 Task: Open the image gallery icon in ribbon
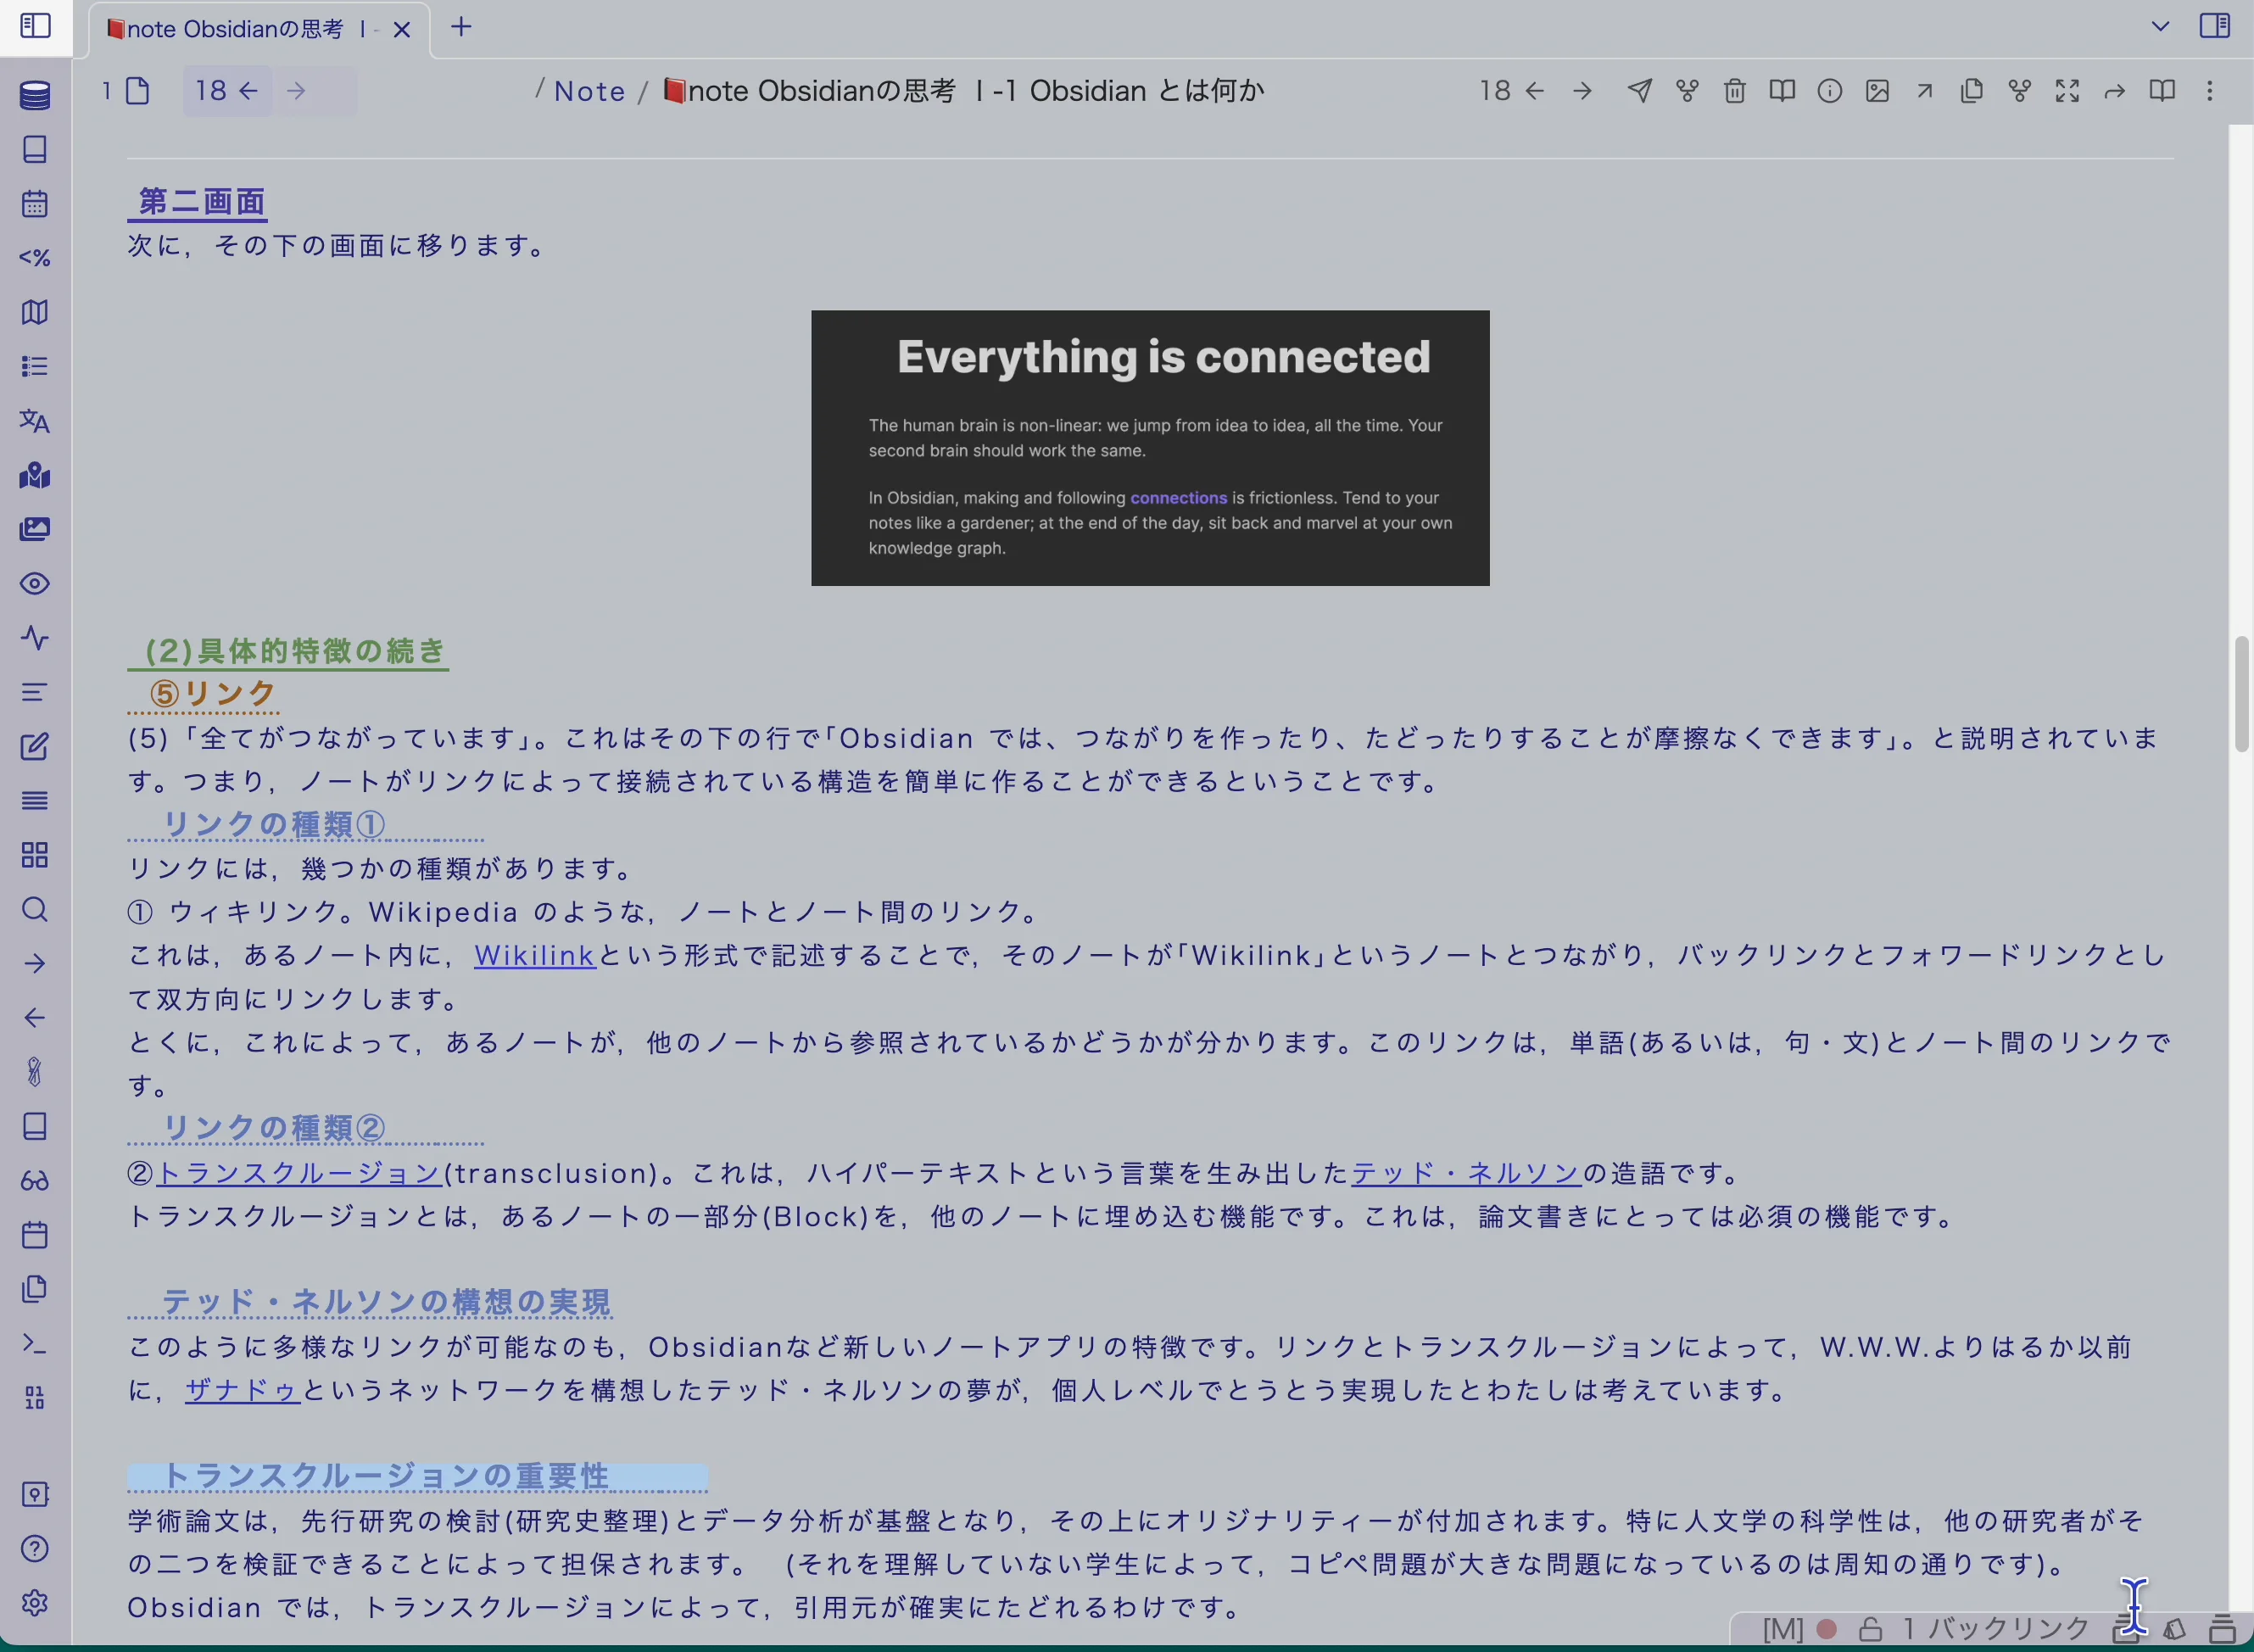[35, 529]
